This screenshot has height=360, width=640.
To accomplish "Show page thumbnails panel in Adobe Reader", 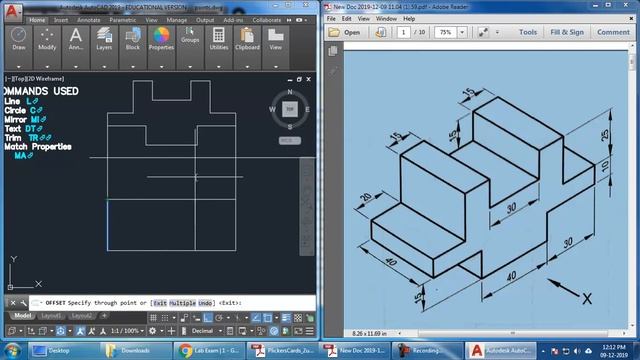I will pyautogui.click(x=333, y=51).
